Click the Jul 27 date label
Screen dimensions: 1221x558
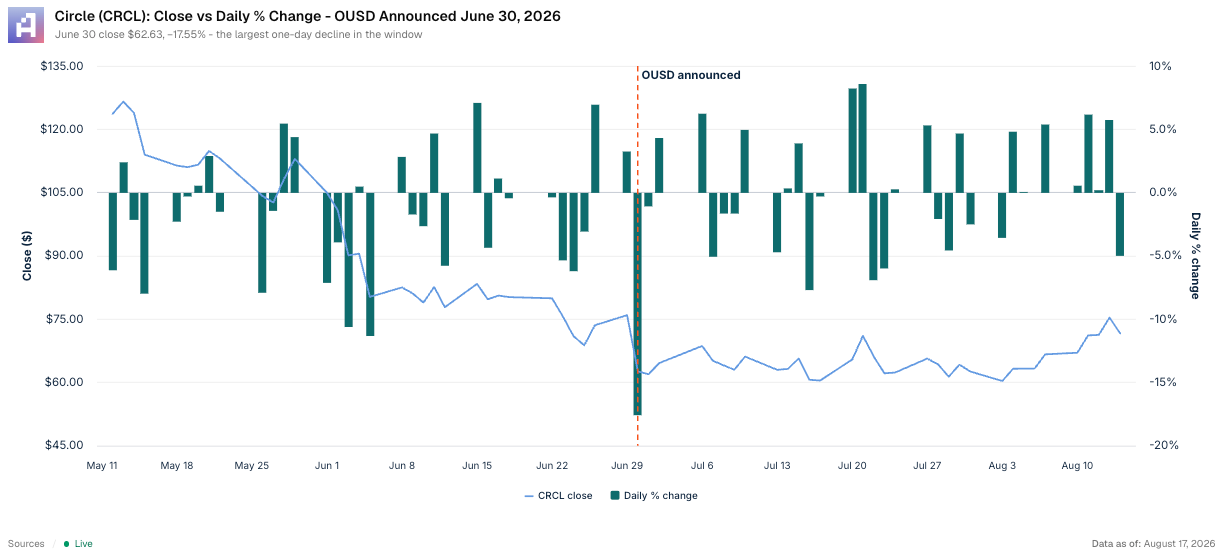pos(927,465)
